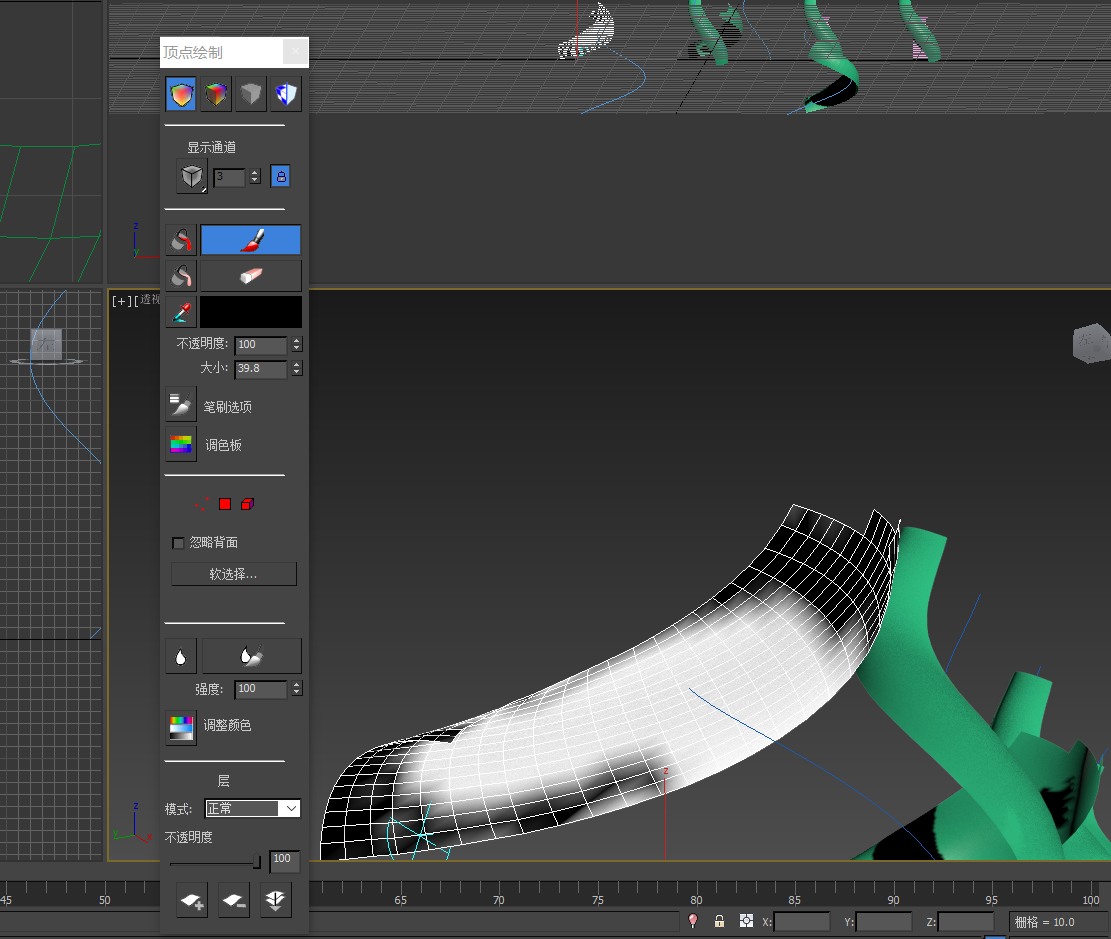The width and height of the screenshot is (1111, 939).
Task: Toggle disable vertex color display cube
Action: tap(251, 95)
